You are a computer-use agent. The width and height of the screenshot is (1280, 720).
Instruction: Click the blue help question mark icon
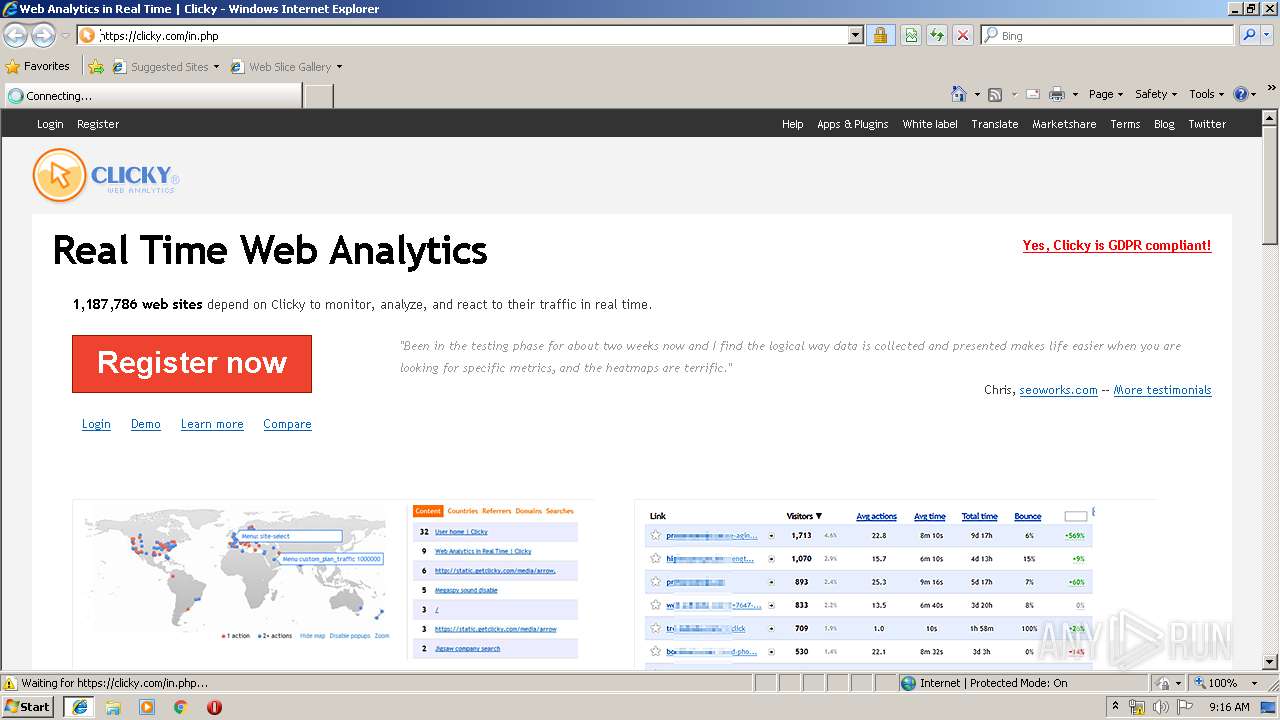1241,94
